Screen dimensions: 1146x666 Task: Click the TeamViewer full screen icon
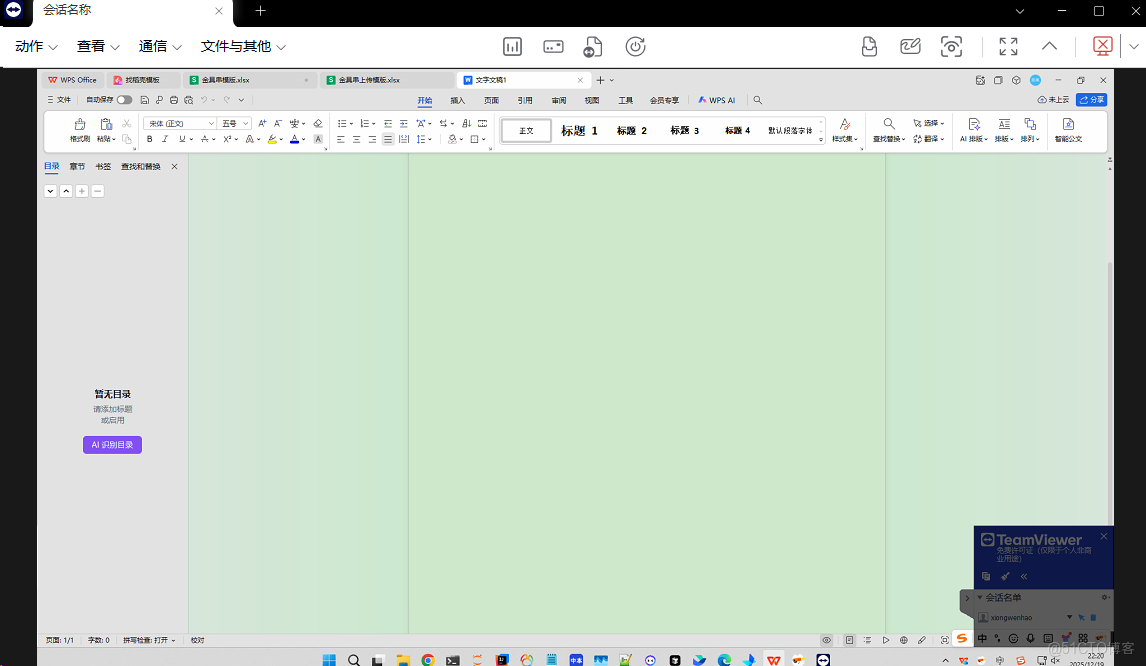point(1008,46)
